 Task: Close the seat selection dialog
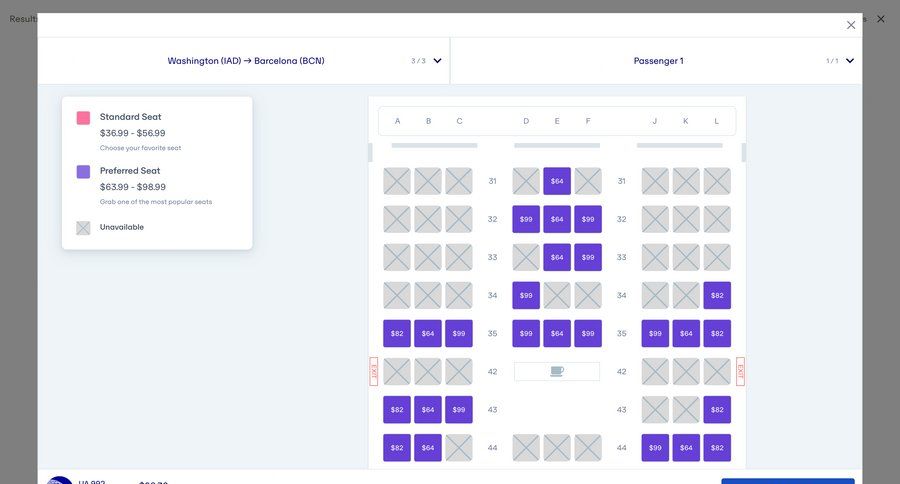click(851, 25)
